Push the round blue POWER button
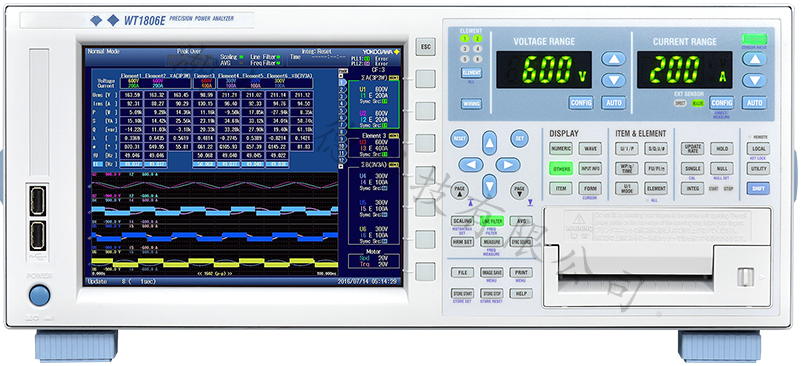801x366 pixels. 39,295
